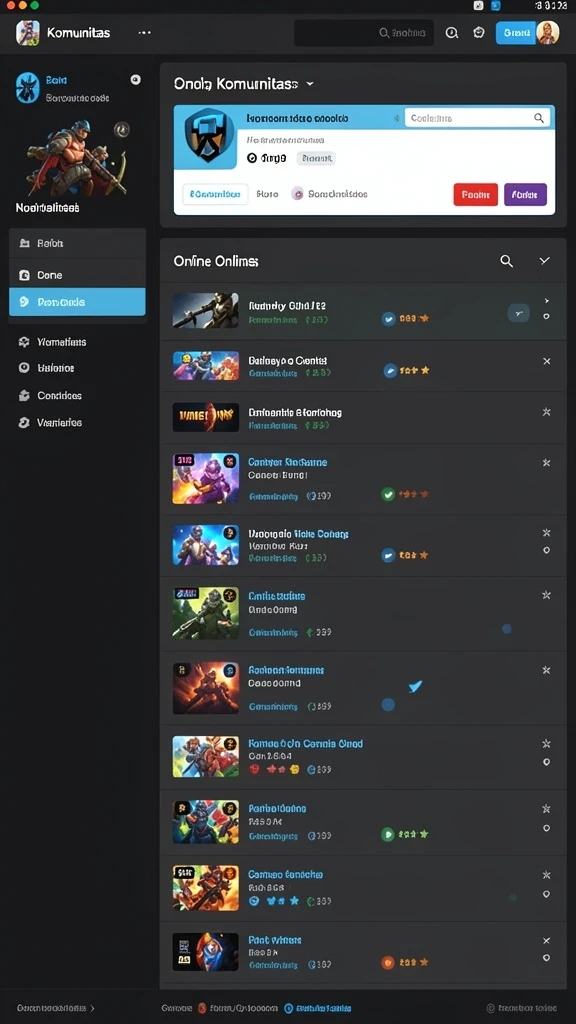Open the blue circled link in bottom bar
Screen dimensions: 576x1024
[319, 1008]
